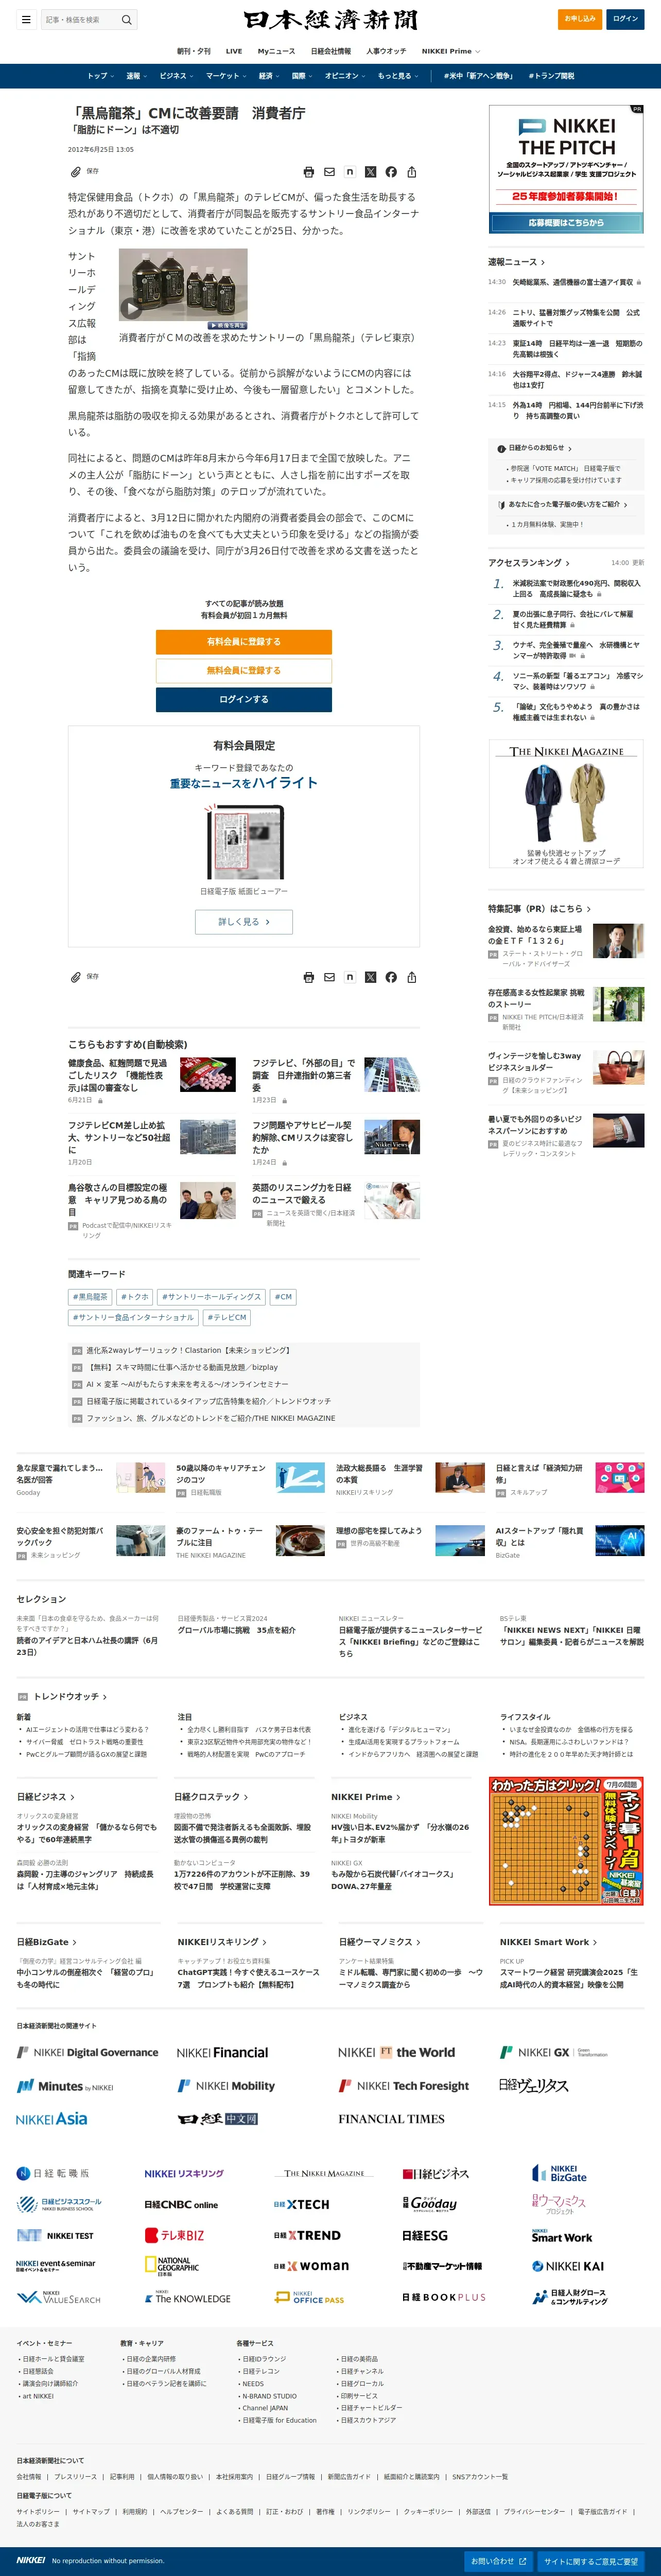Open the NIKKEI Mobility logo

click(226, 2086)
